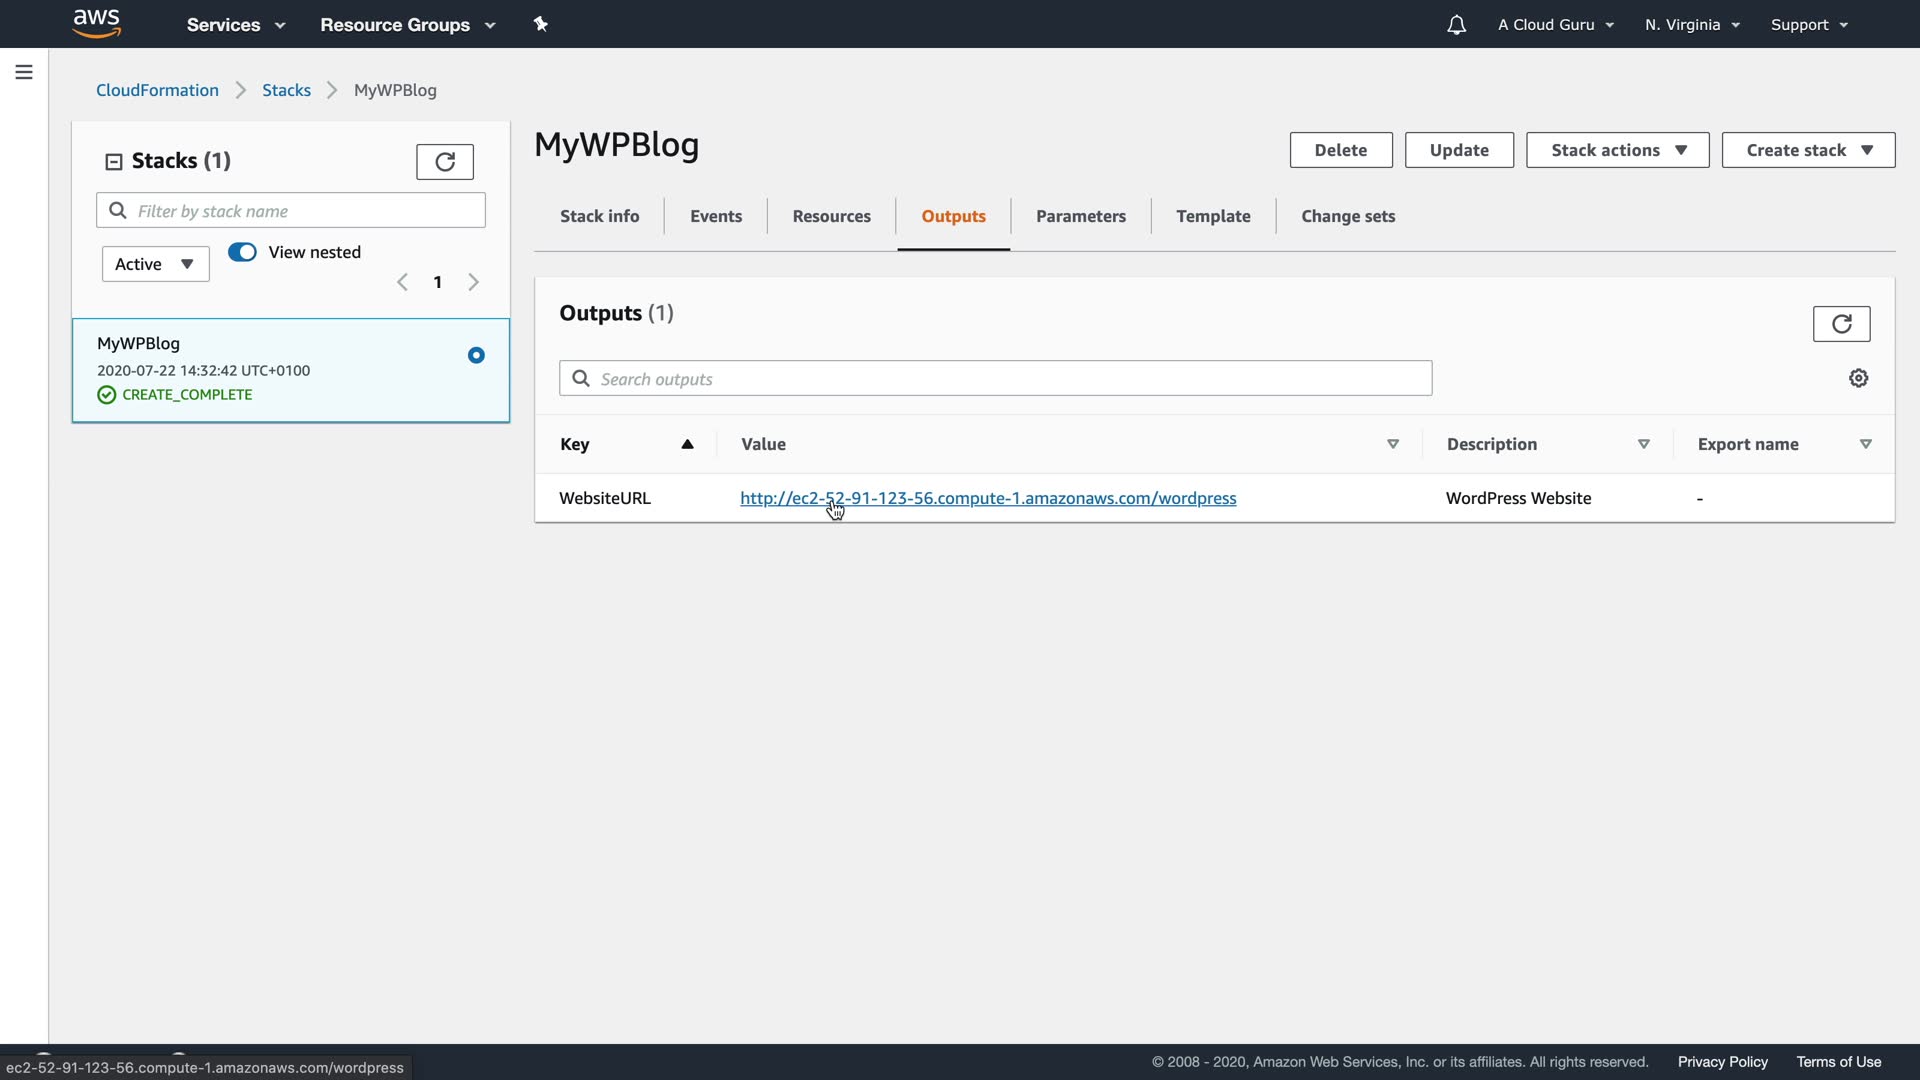Screen dimensions: 1920x1080
Task: Toggle the View nested switch
Action: [x=242, y=252]
